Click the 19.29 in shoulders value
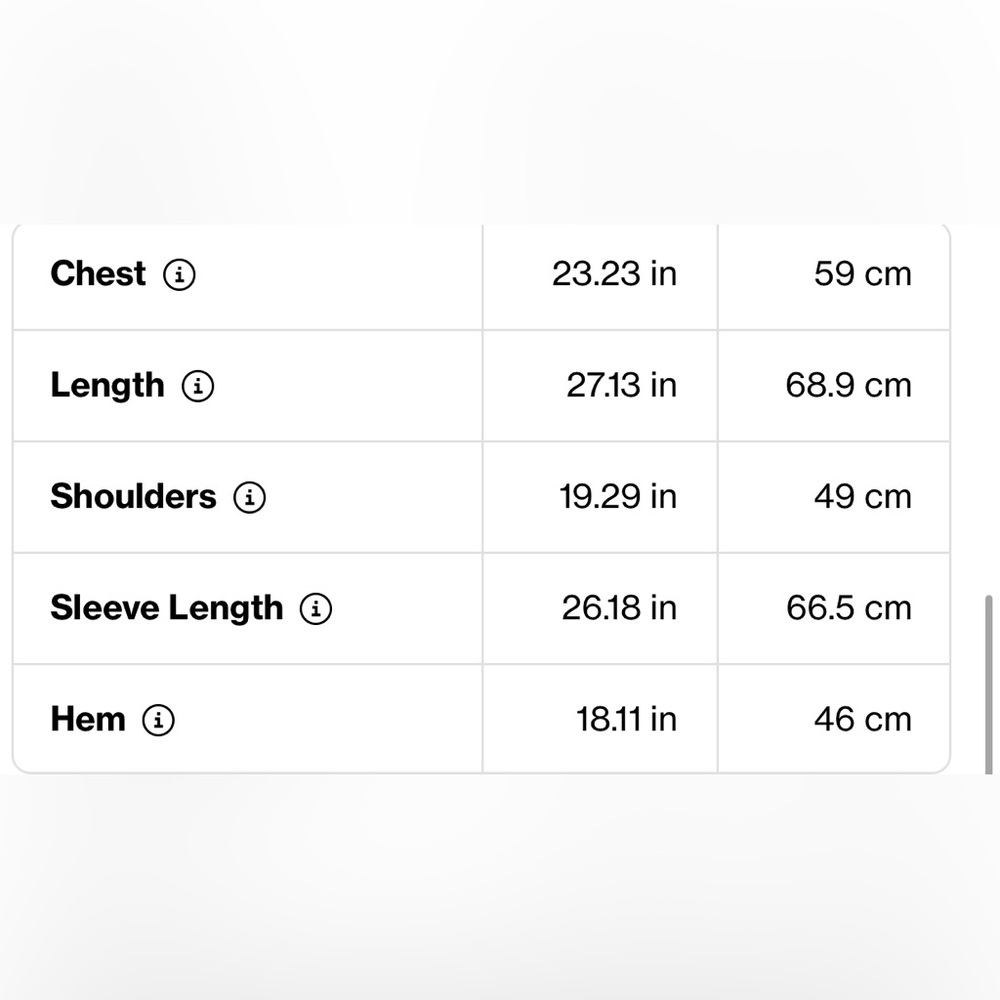 point(618,497)
